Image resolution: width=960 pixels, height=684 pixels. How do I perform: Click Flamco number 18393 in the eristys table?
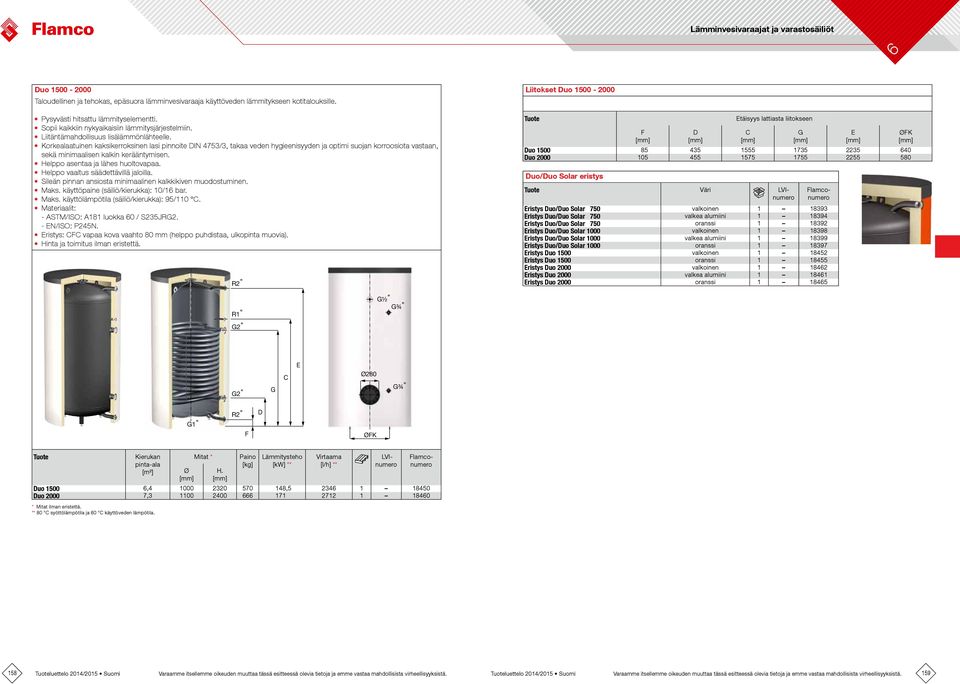click(x=819, y=209)
